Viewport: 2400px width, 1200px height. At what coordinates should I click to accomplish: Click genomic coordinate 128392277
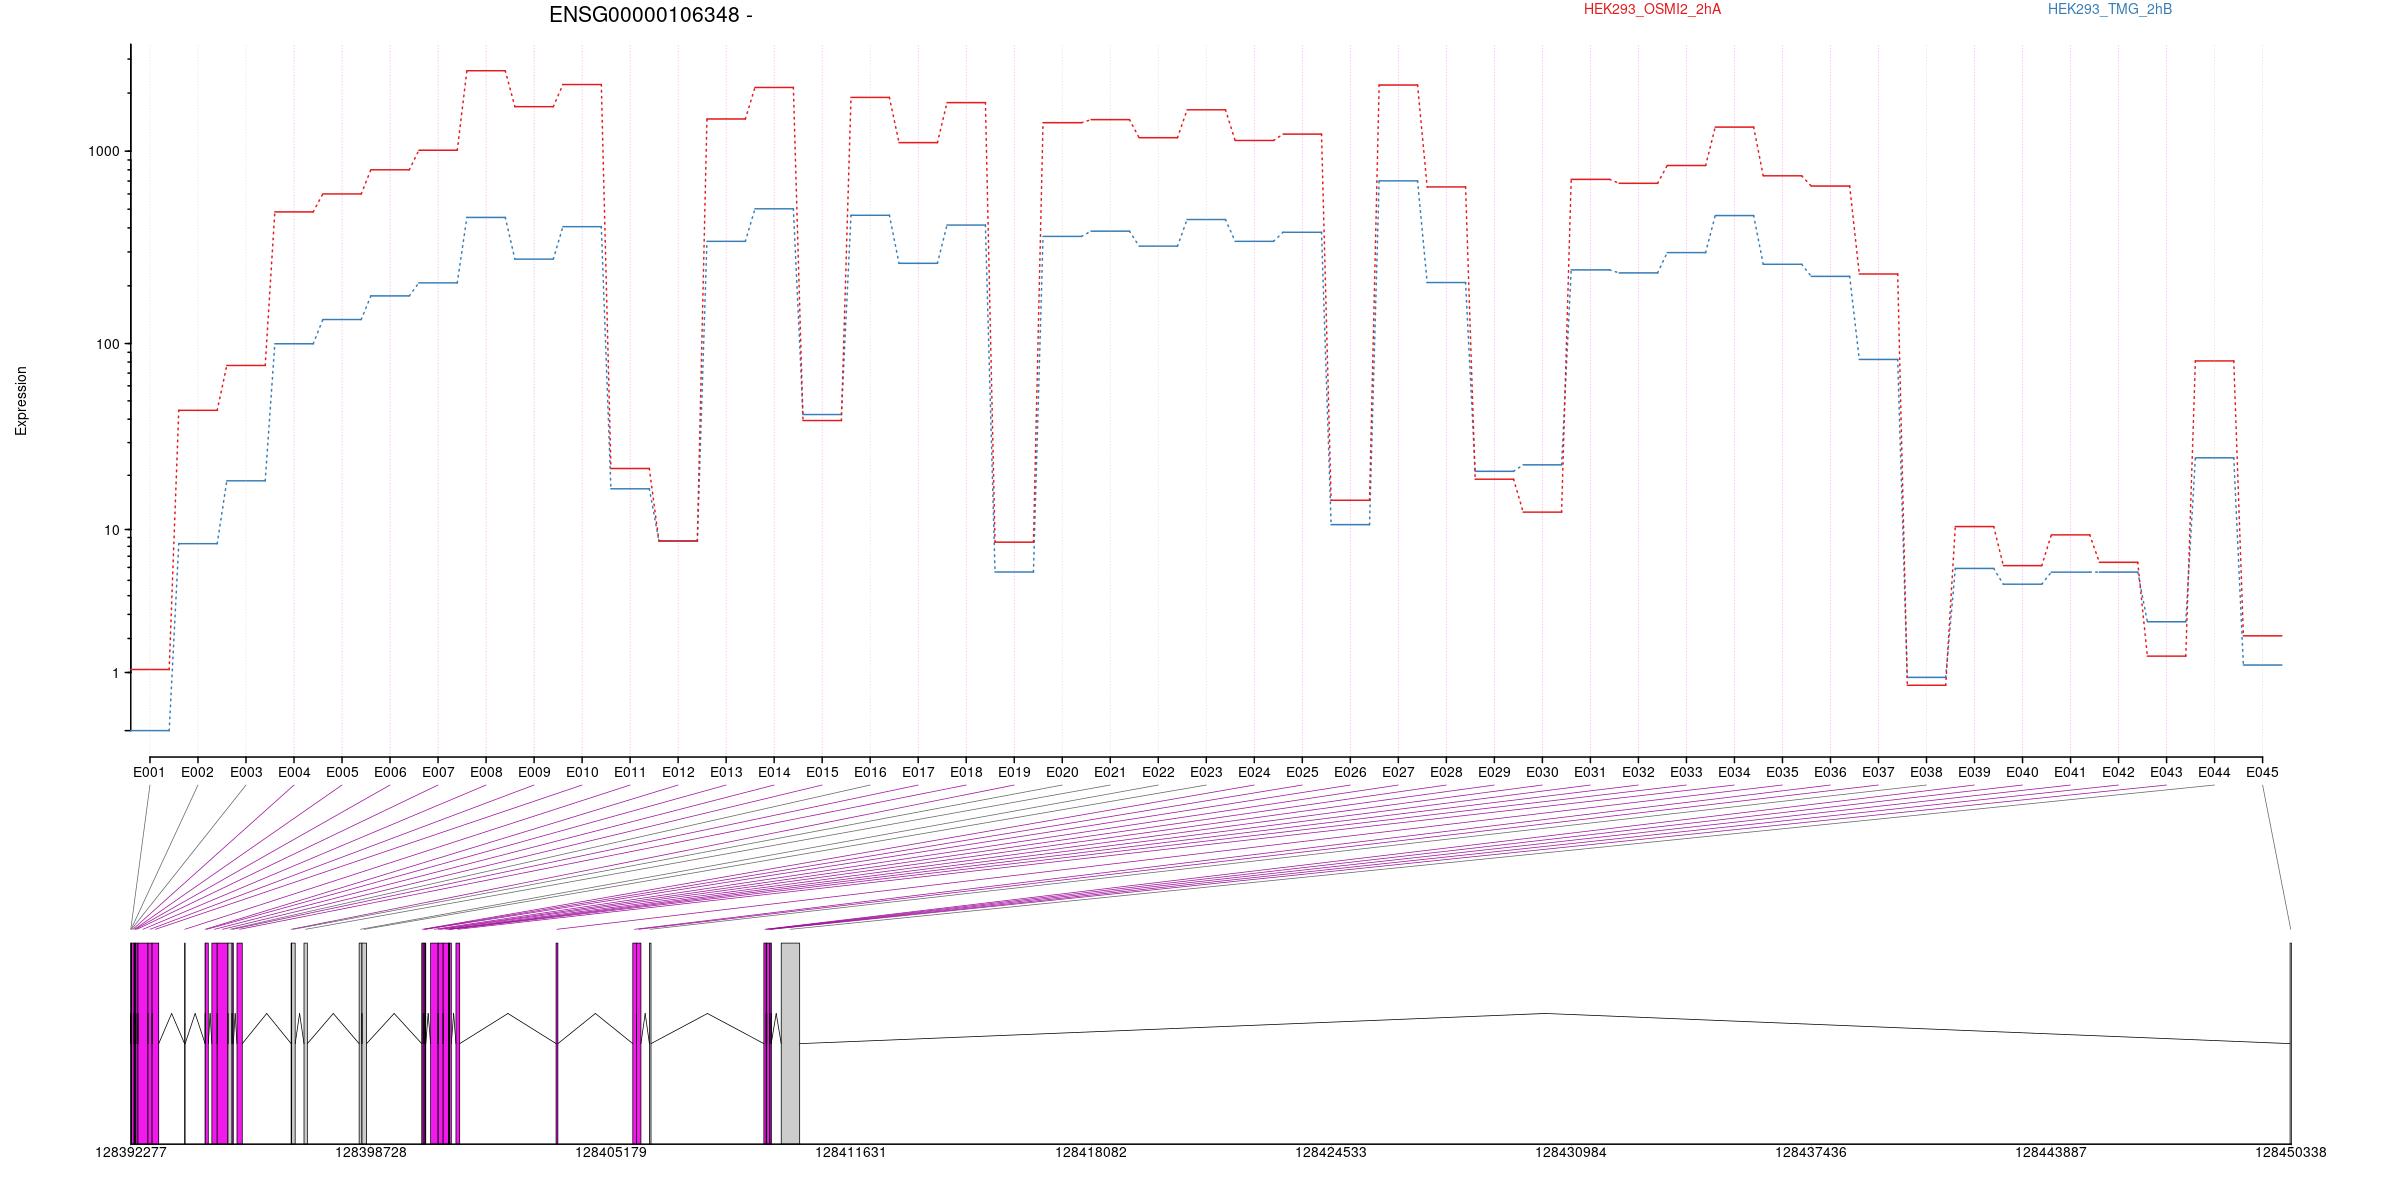tap(131, 1152)
